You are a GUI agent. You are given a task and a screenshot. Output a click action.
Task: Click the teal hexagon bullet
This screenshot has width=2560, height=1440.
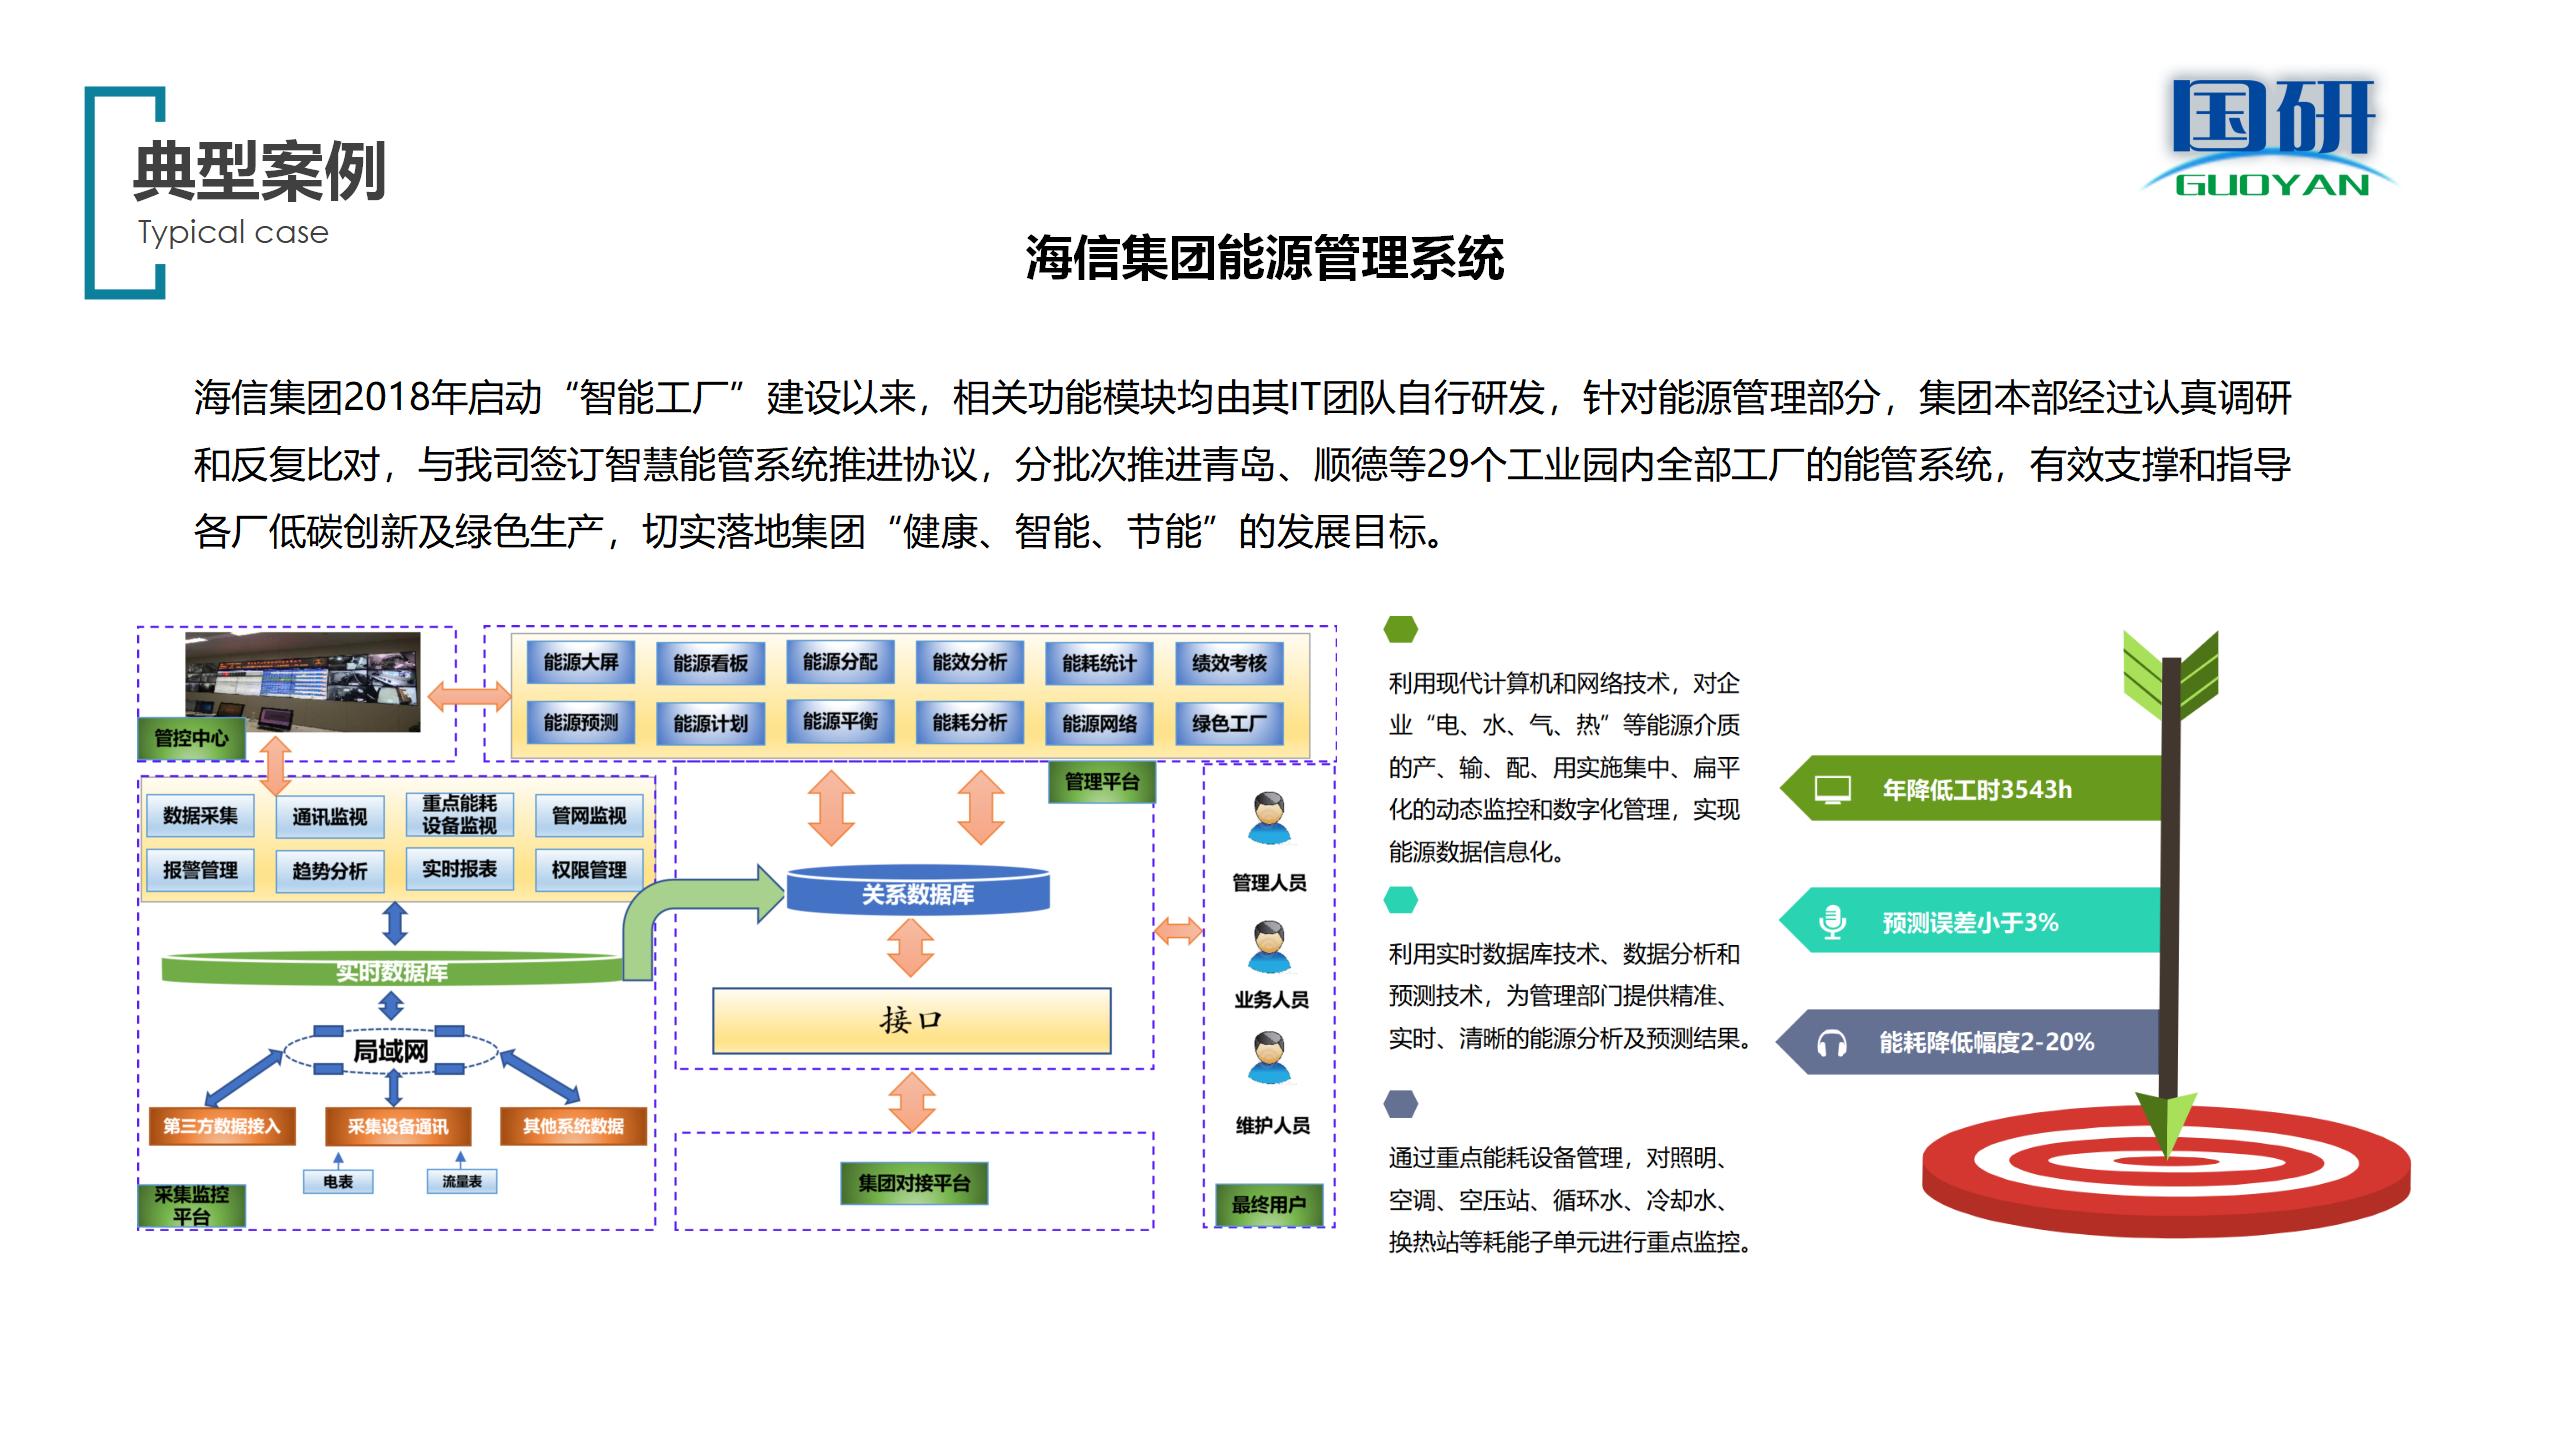coord(1400,900)
